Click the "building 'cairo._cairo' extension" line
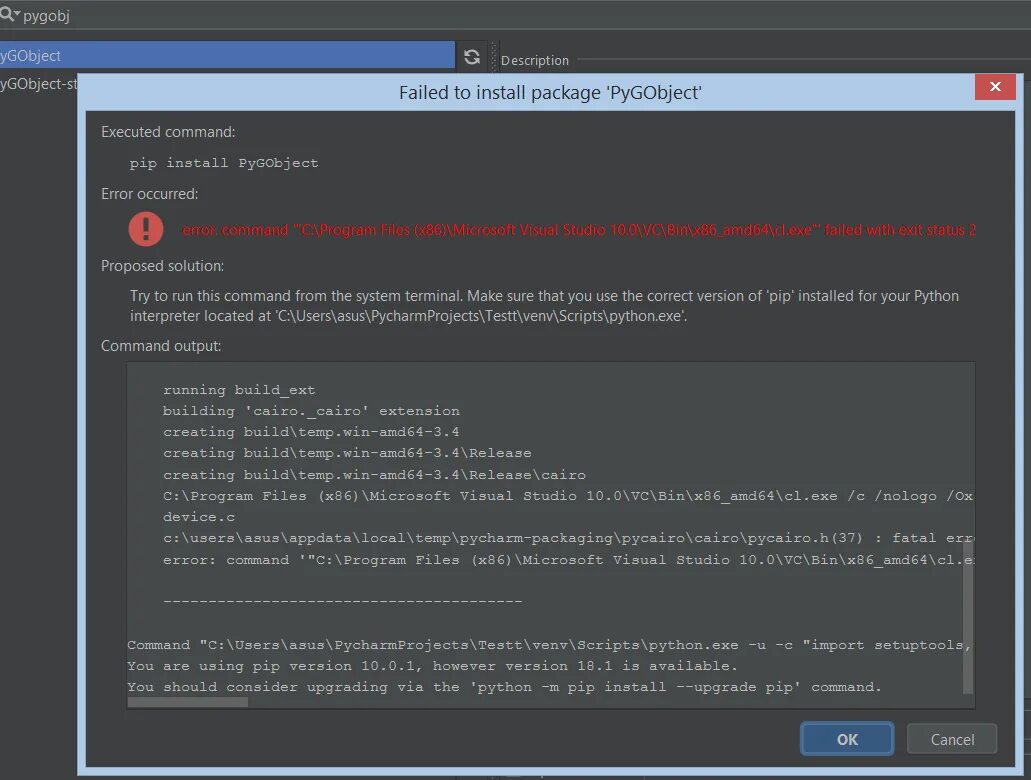Viewport: 1031px width, 780px height. (x=311, y=410)
